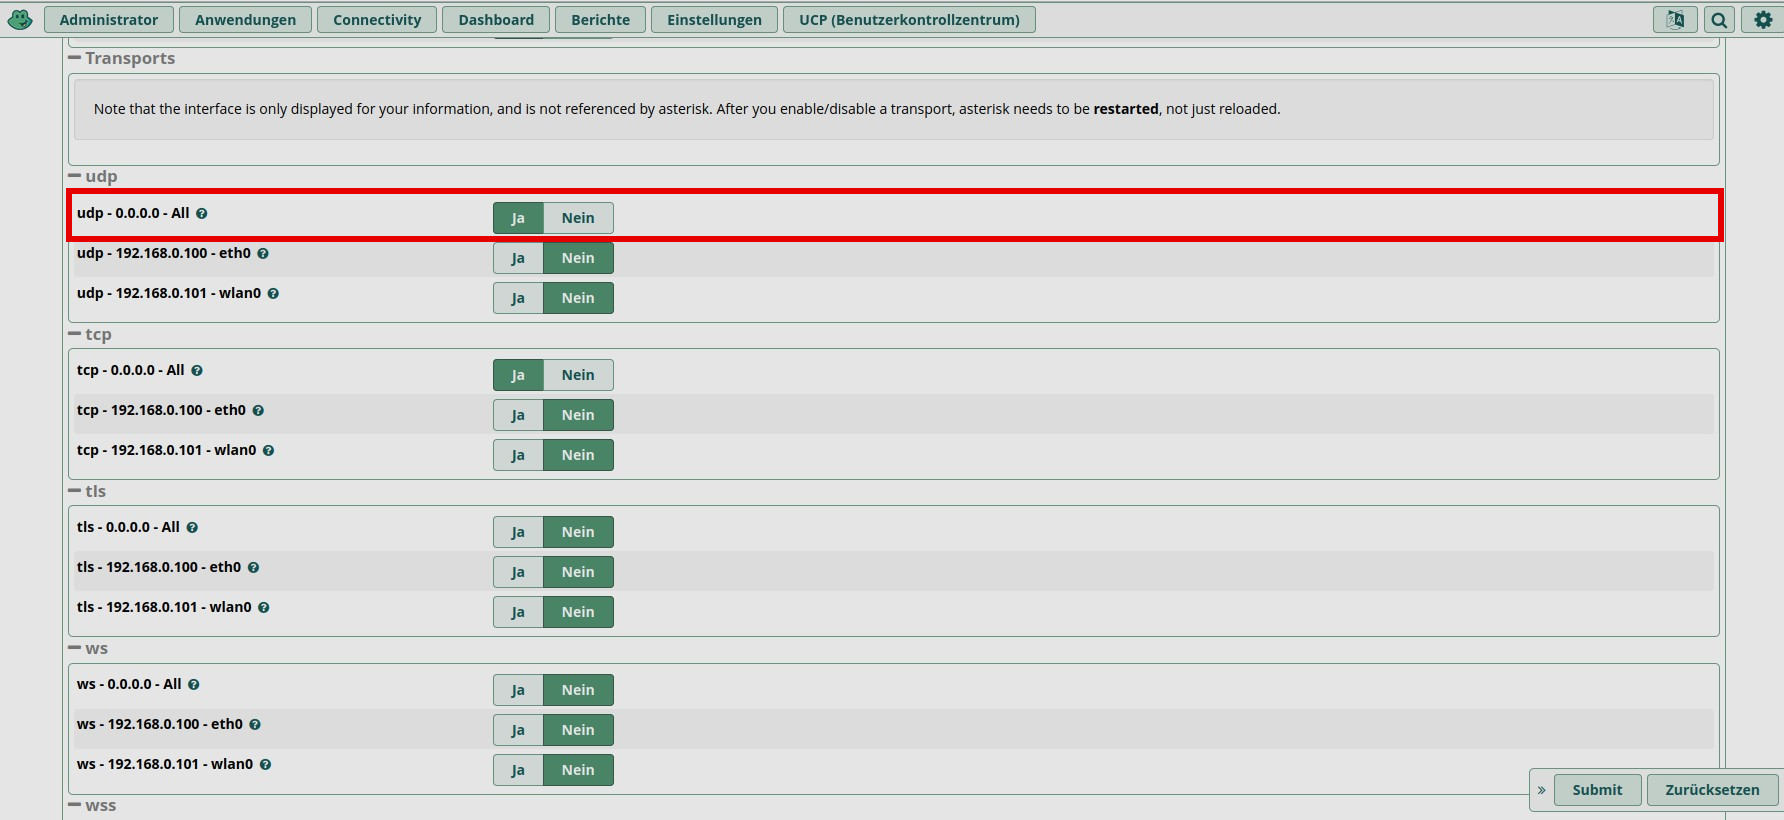The height and width of the screenshot is (820, 1784).
Task: Open the Einstellungen menu
Action: [714, 20]
